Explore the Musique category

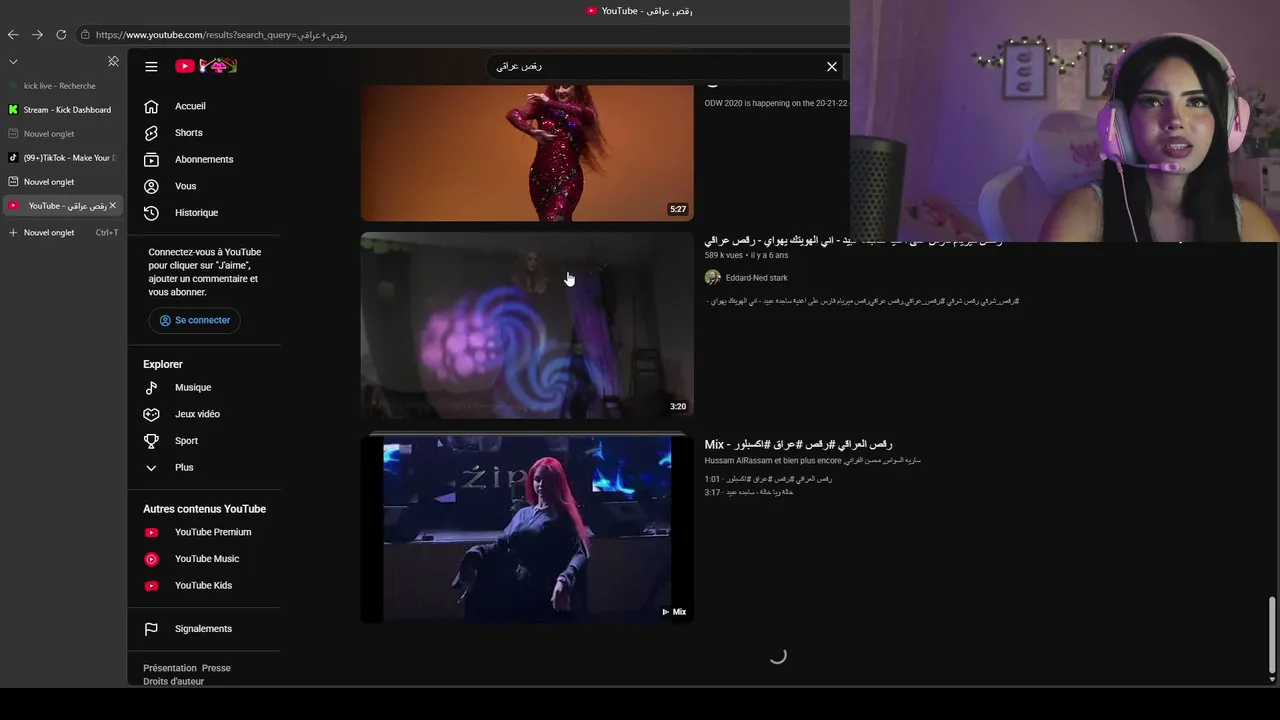pyautogui.click(x=204, y=388)
